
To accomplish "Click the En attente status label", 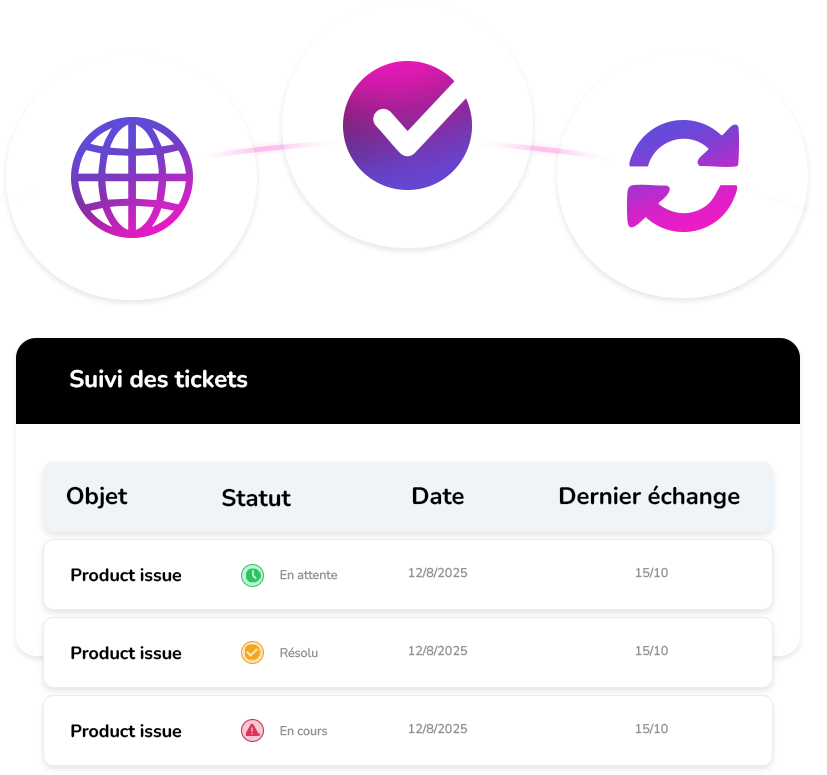I will click(x=308, y=576).
